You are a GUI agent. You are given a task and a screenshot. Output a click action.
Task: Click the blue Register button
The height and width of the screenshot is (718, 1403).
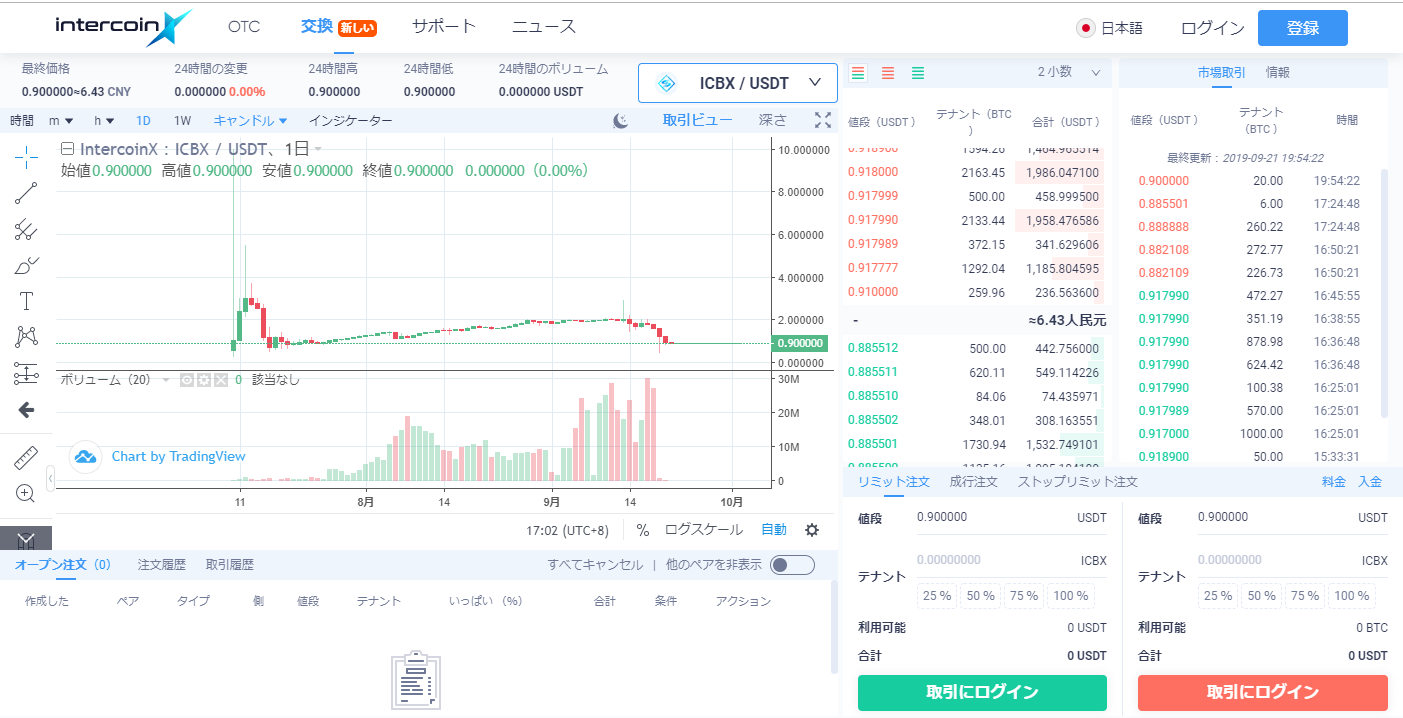click(1302, 28)
